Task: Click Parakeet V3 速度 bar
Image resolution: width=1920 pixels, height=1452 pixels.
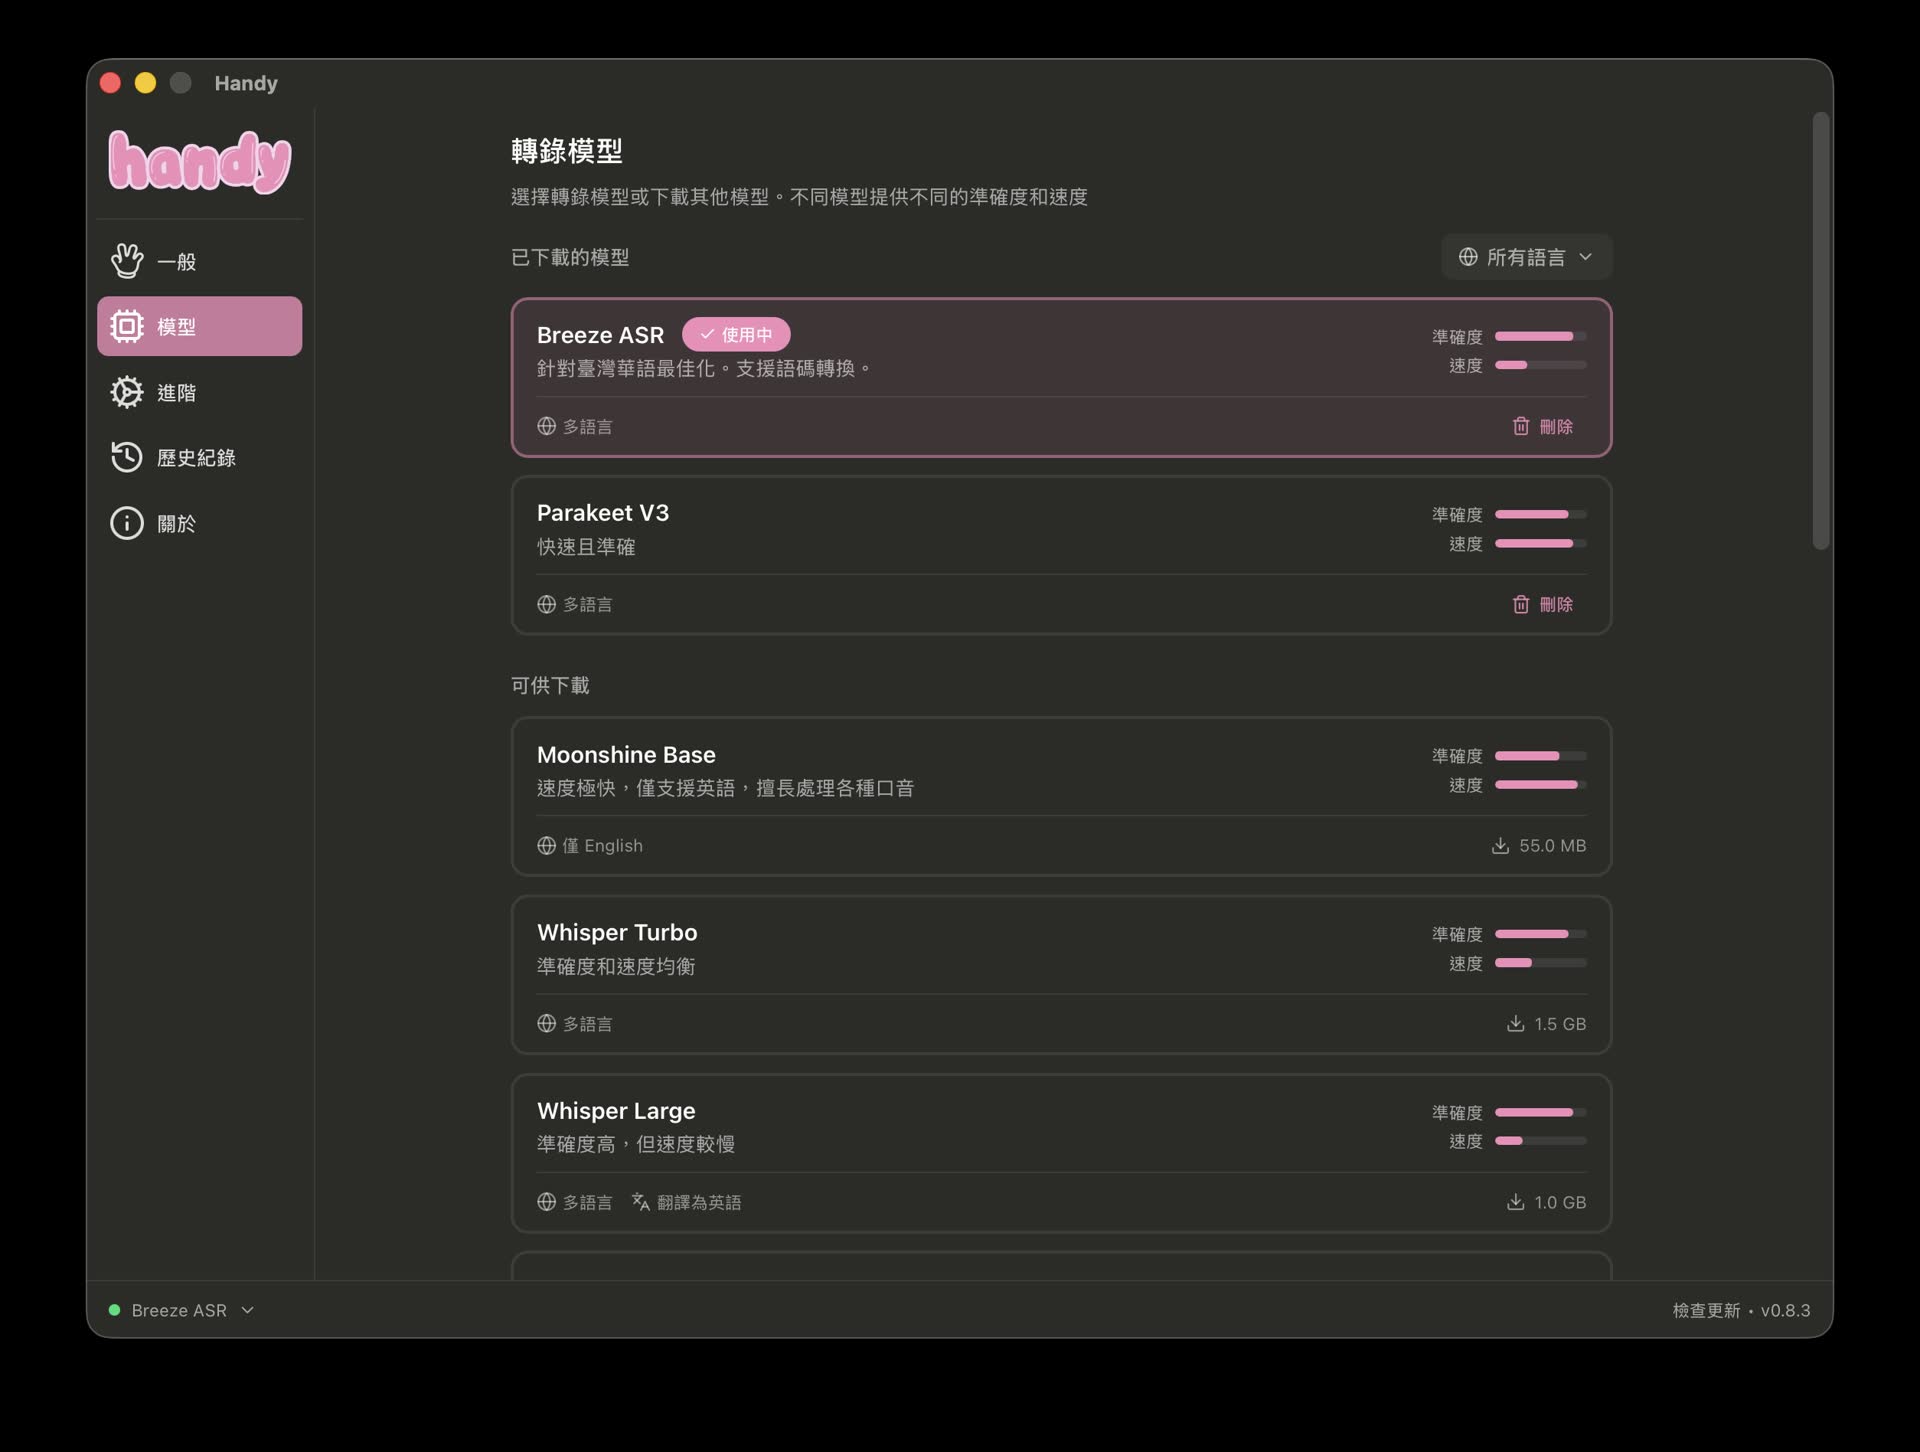Action: click(1541, 543)
